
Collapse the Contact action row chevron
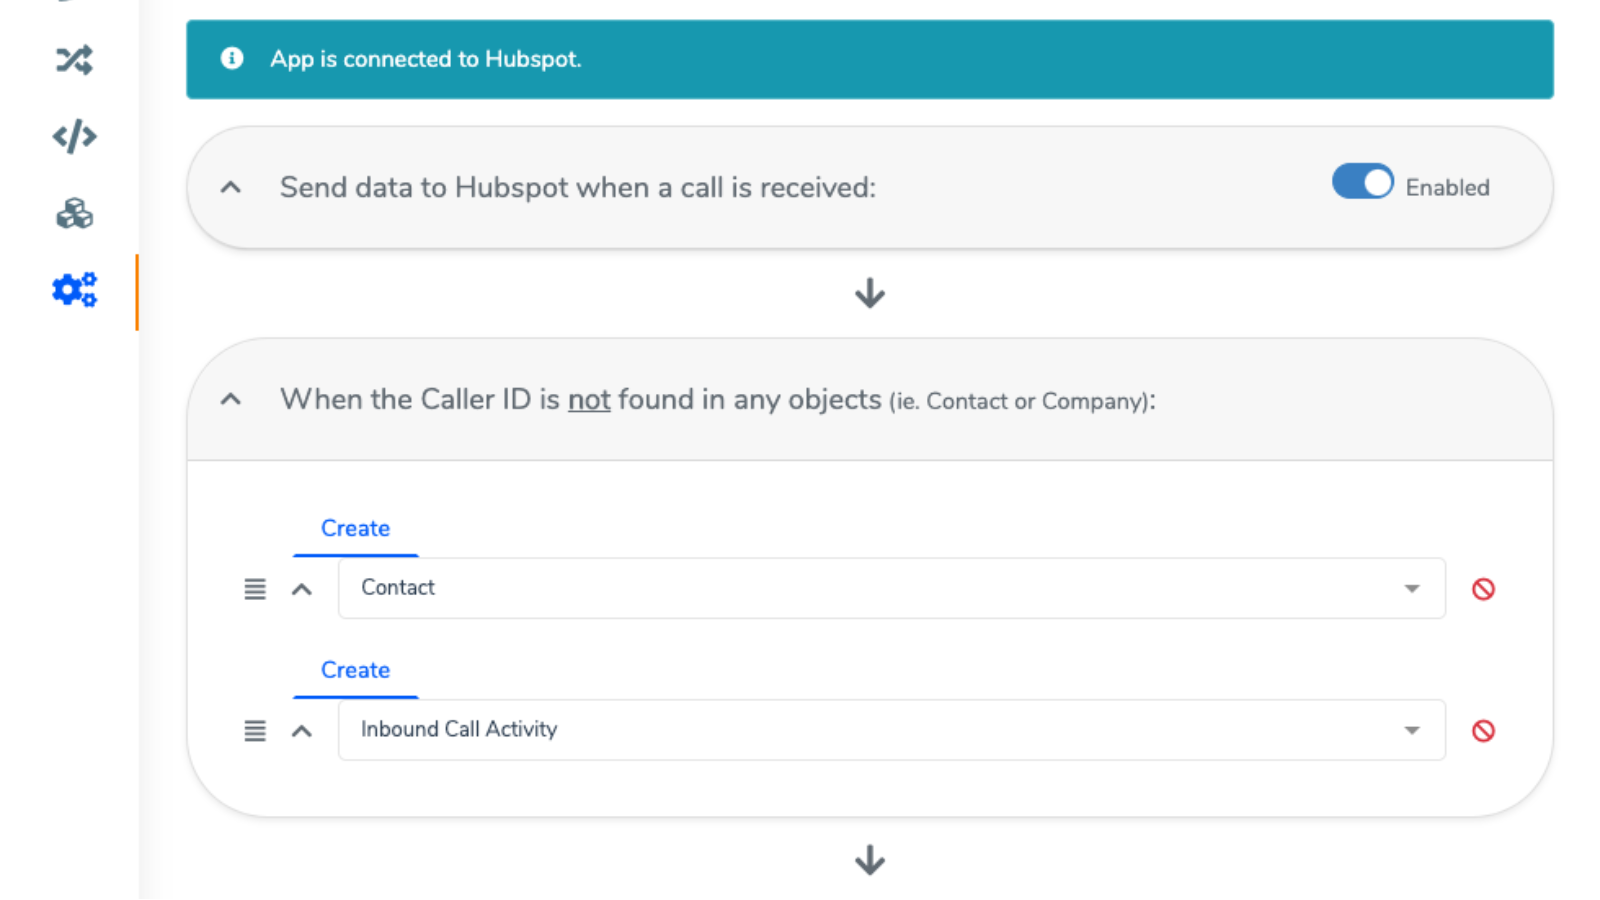302,589
